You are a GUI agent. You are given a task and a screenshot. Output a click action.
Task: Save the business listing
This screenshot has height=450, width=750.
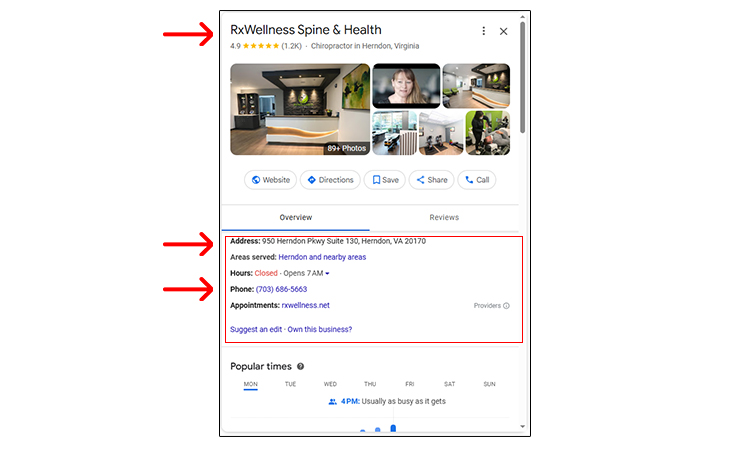click(x=385, y=180)
